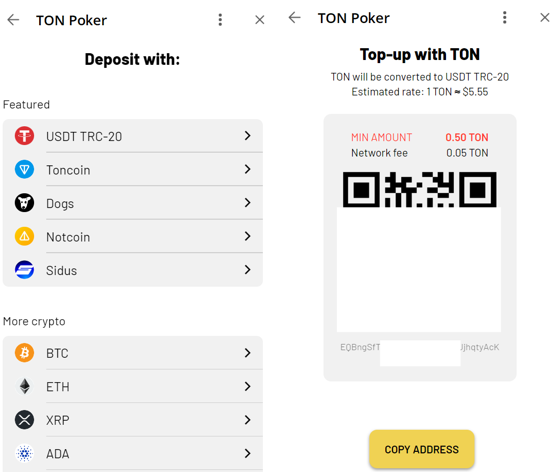Image resolution: width=557 pixels, height=472 pixels.
Task: Select the Cardano ADA icon
Action: [25, 453]
